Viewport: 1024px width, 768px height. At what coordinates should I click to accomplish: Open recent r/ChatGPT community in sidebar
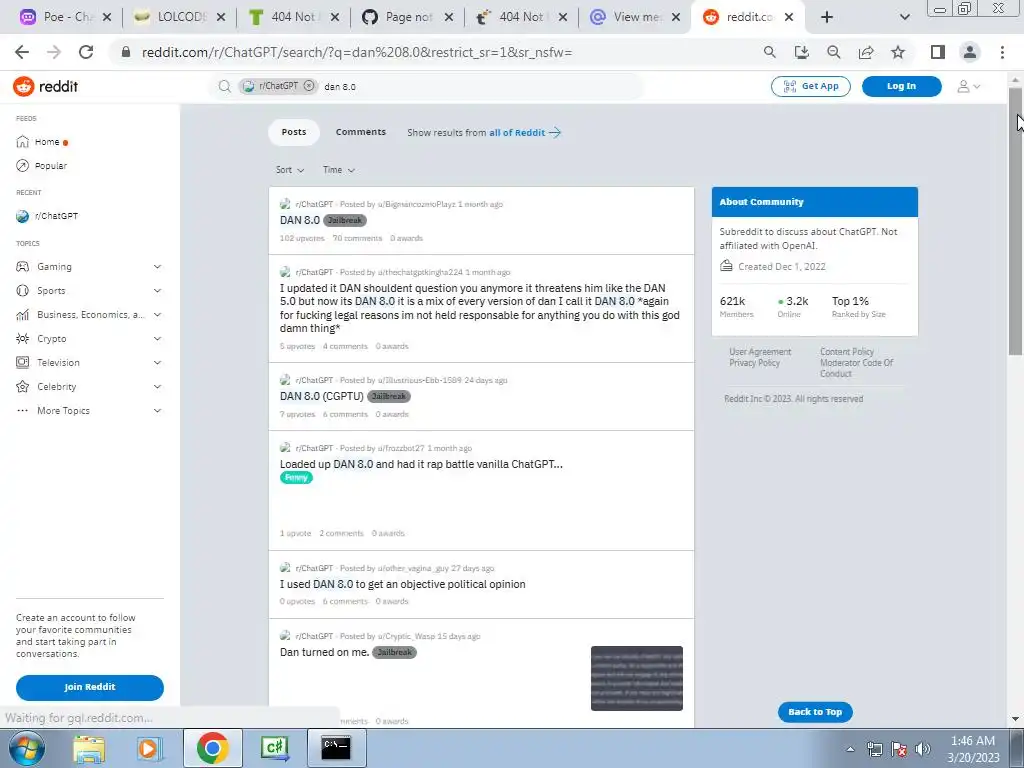[x=47, y=216]
